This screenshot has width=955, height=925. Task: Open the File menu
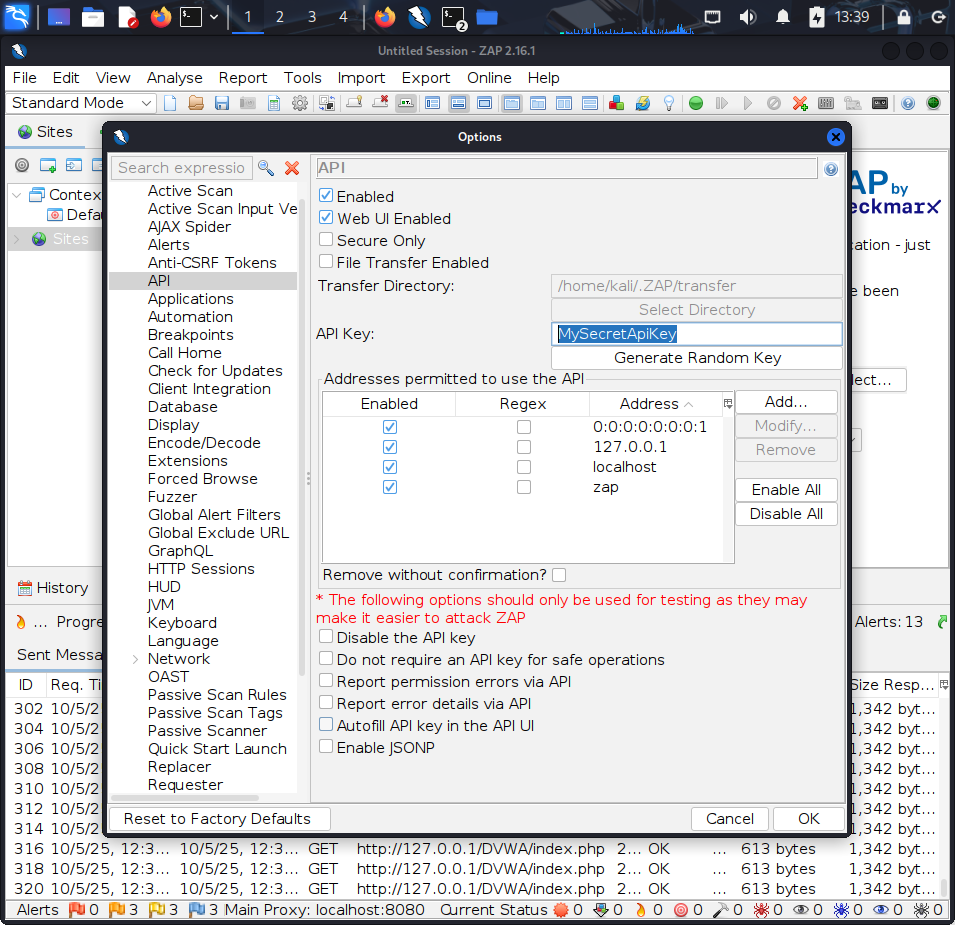tap(24, 78)
